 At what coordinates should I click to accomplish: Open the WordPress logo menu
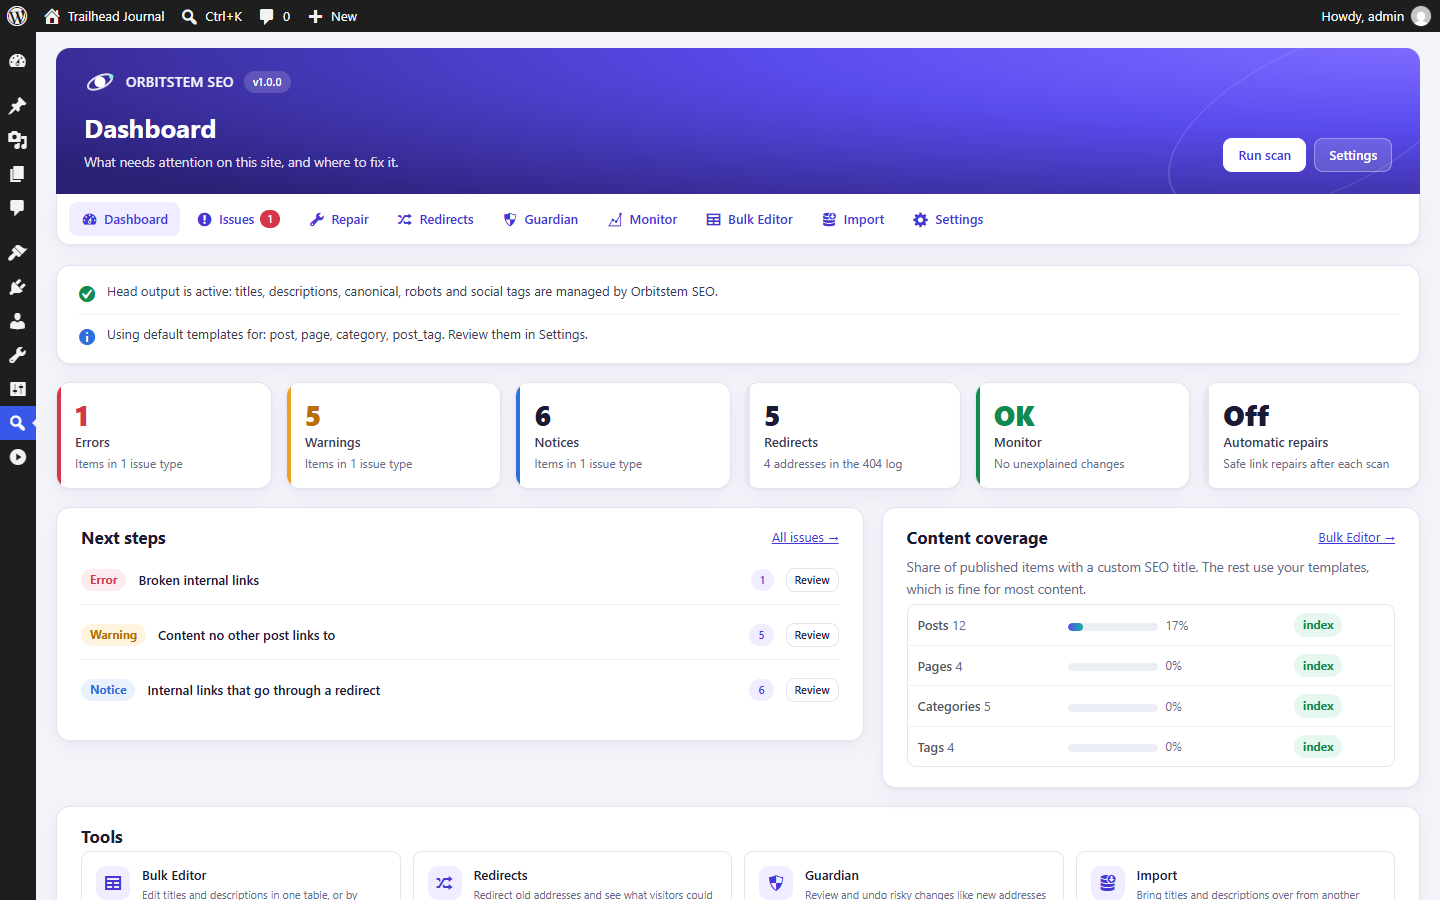click(x=17, y=16)
